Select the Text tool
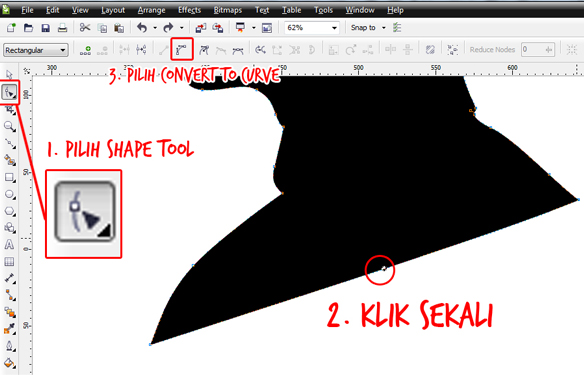This screenshot has width=584, height=375. point(9,245)
